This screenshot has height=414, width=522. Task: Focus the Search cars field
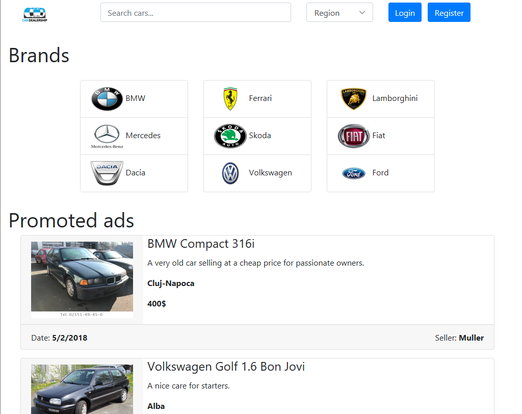(195, 13)
